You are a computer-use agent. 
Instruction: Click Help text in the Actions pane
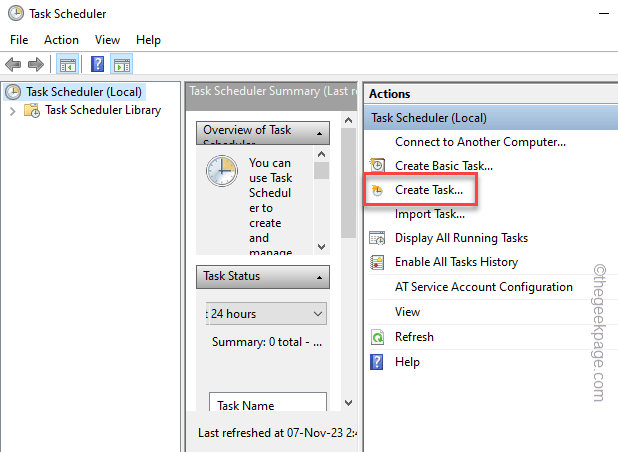[407, 362]
